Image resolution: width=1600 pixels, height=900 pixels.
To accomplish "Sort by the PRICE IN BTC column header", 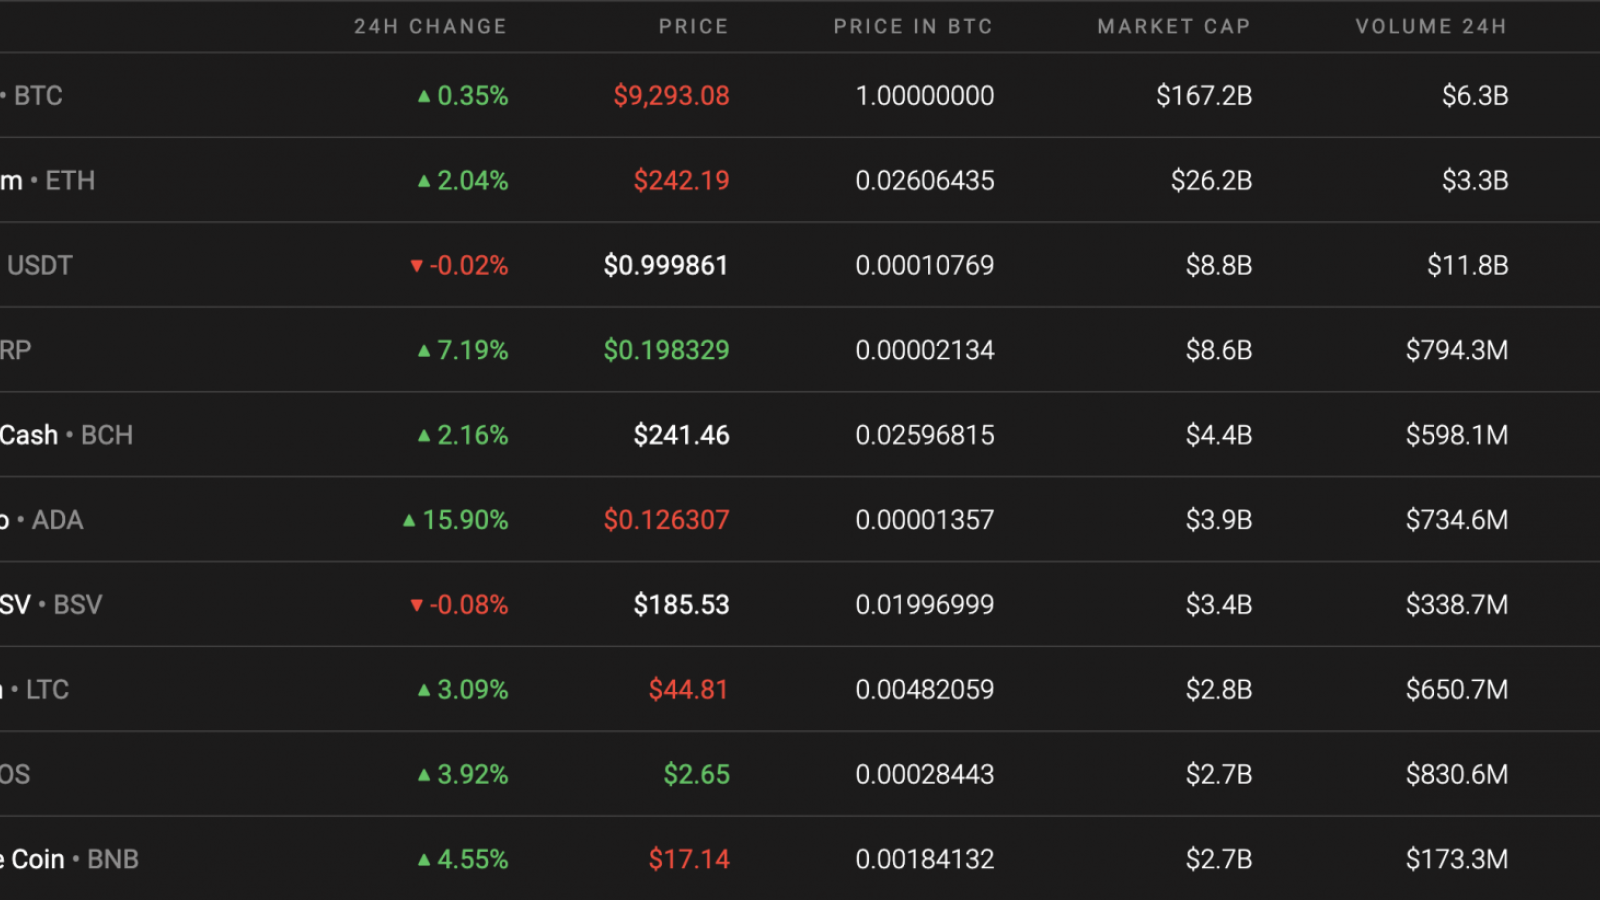I will (913, 27).
